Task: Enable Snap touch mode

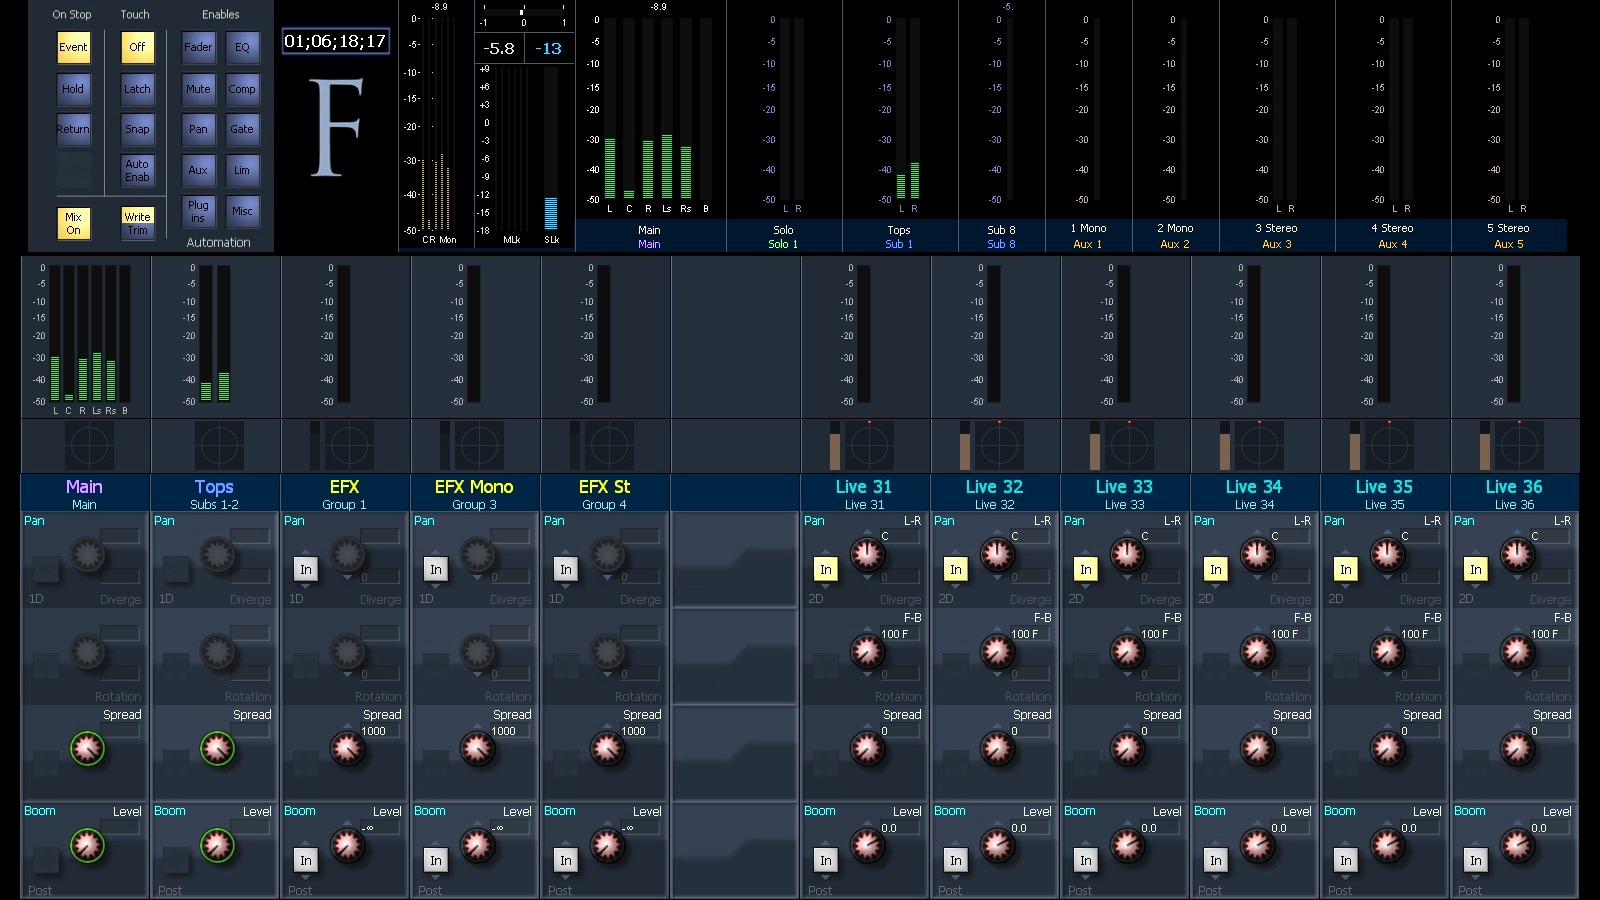Action: (x=137, y=129)
